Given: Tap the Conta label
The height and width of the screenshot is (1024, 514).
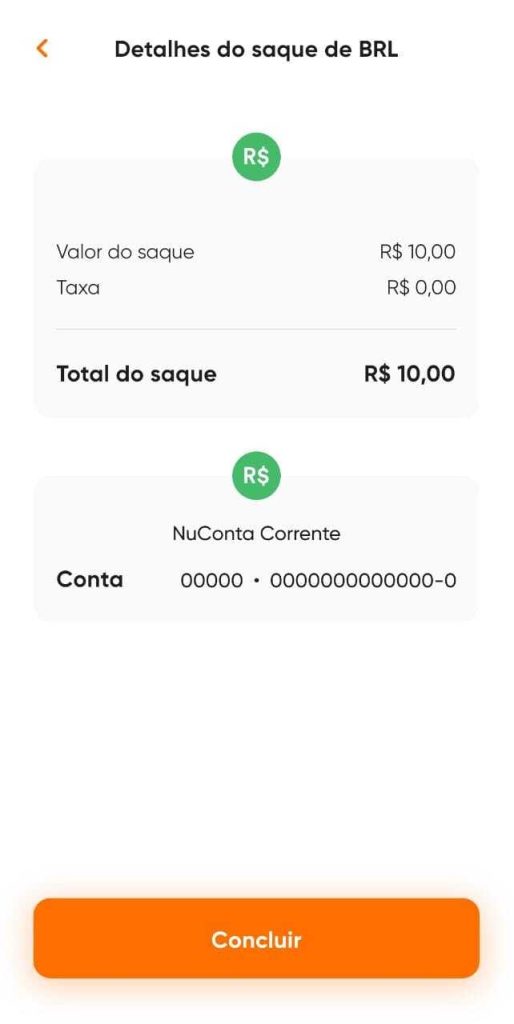Looking at the screenshot, I should point(89,579).
